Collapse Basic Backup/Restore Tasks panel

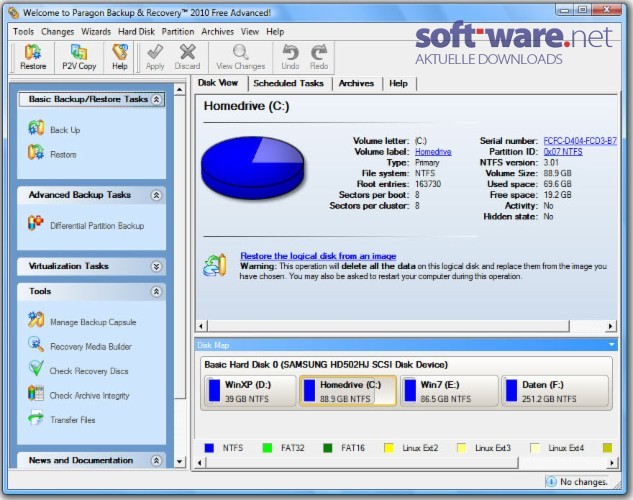click(156, 99)
